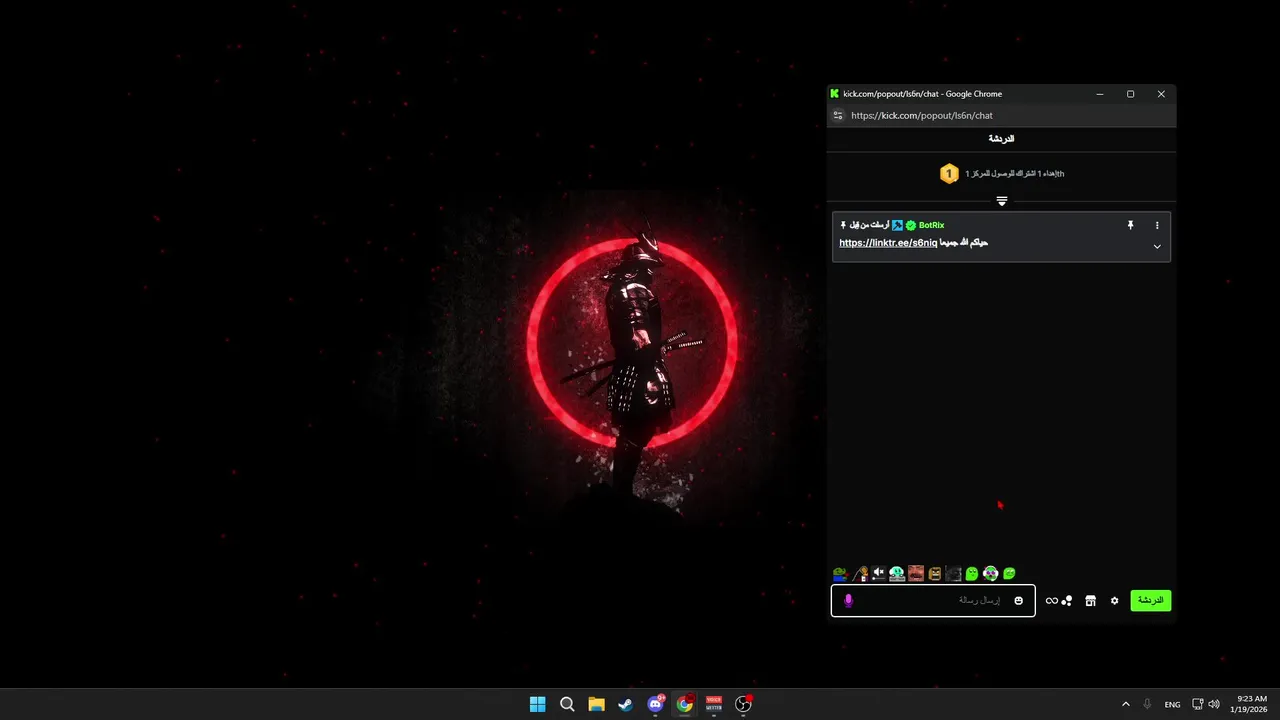Open Discord from the taskbar
1280x720 pixels.
pos(655,704)
